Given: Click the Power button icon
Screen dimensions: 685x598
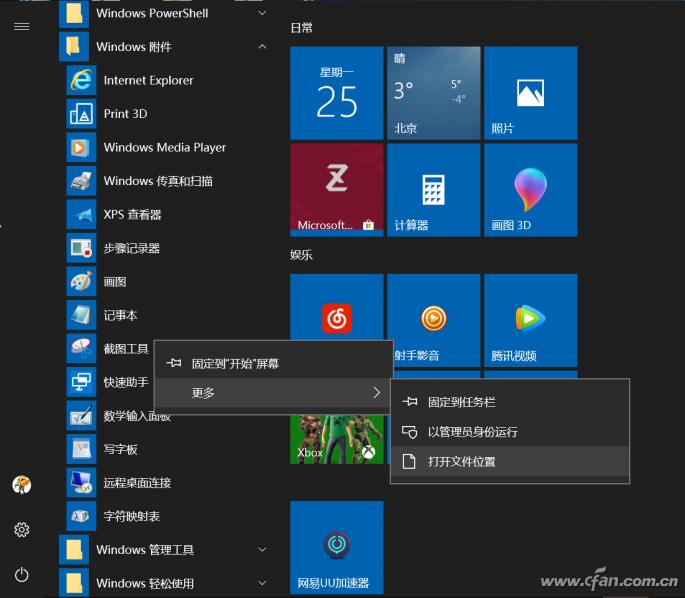Looking at the screenshot, I should [x=21, y=574].
